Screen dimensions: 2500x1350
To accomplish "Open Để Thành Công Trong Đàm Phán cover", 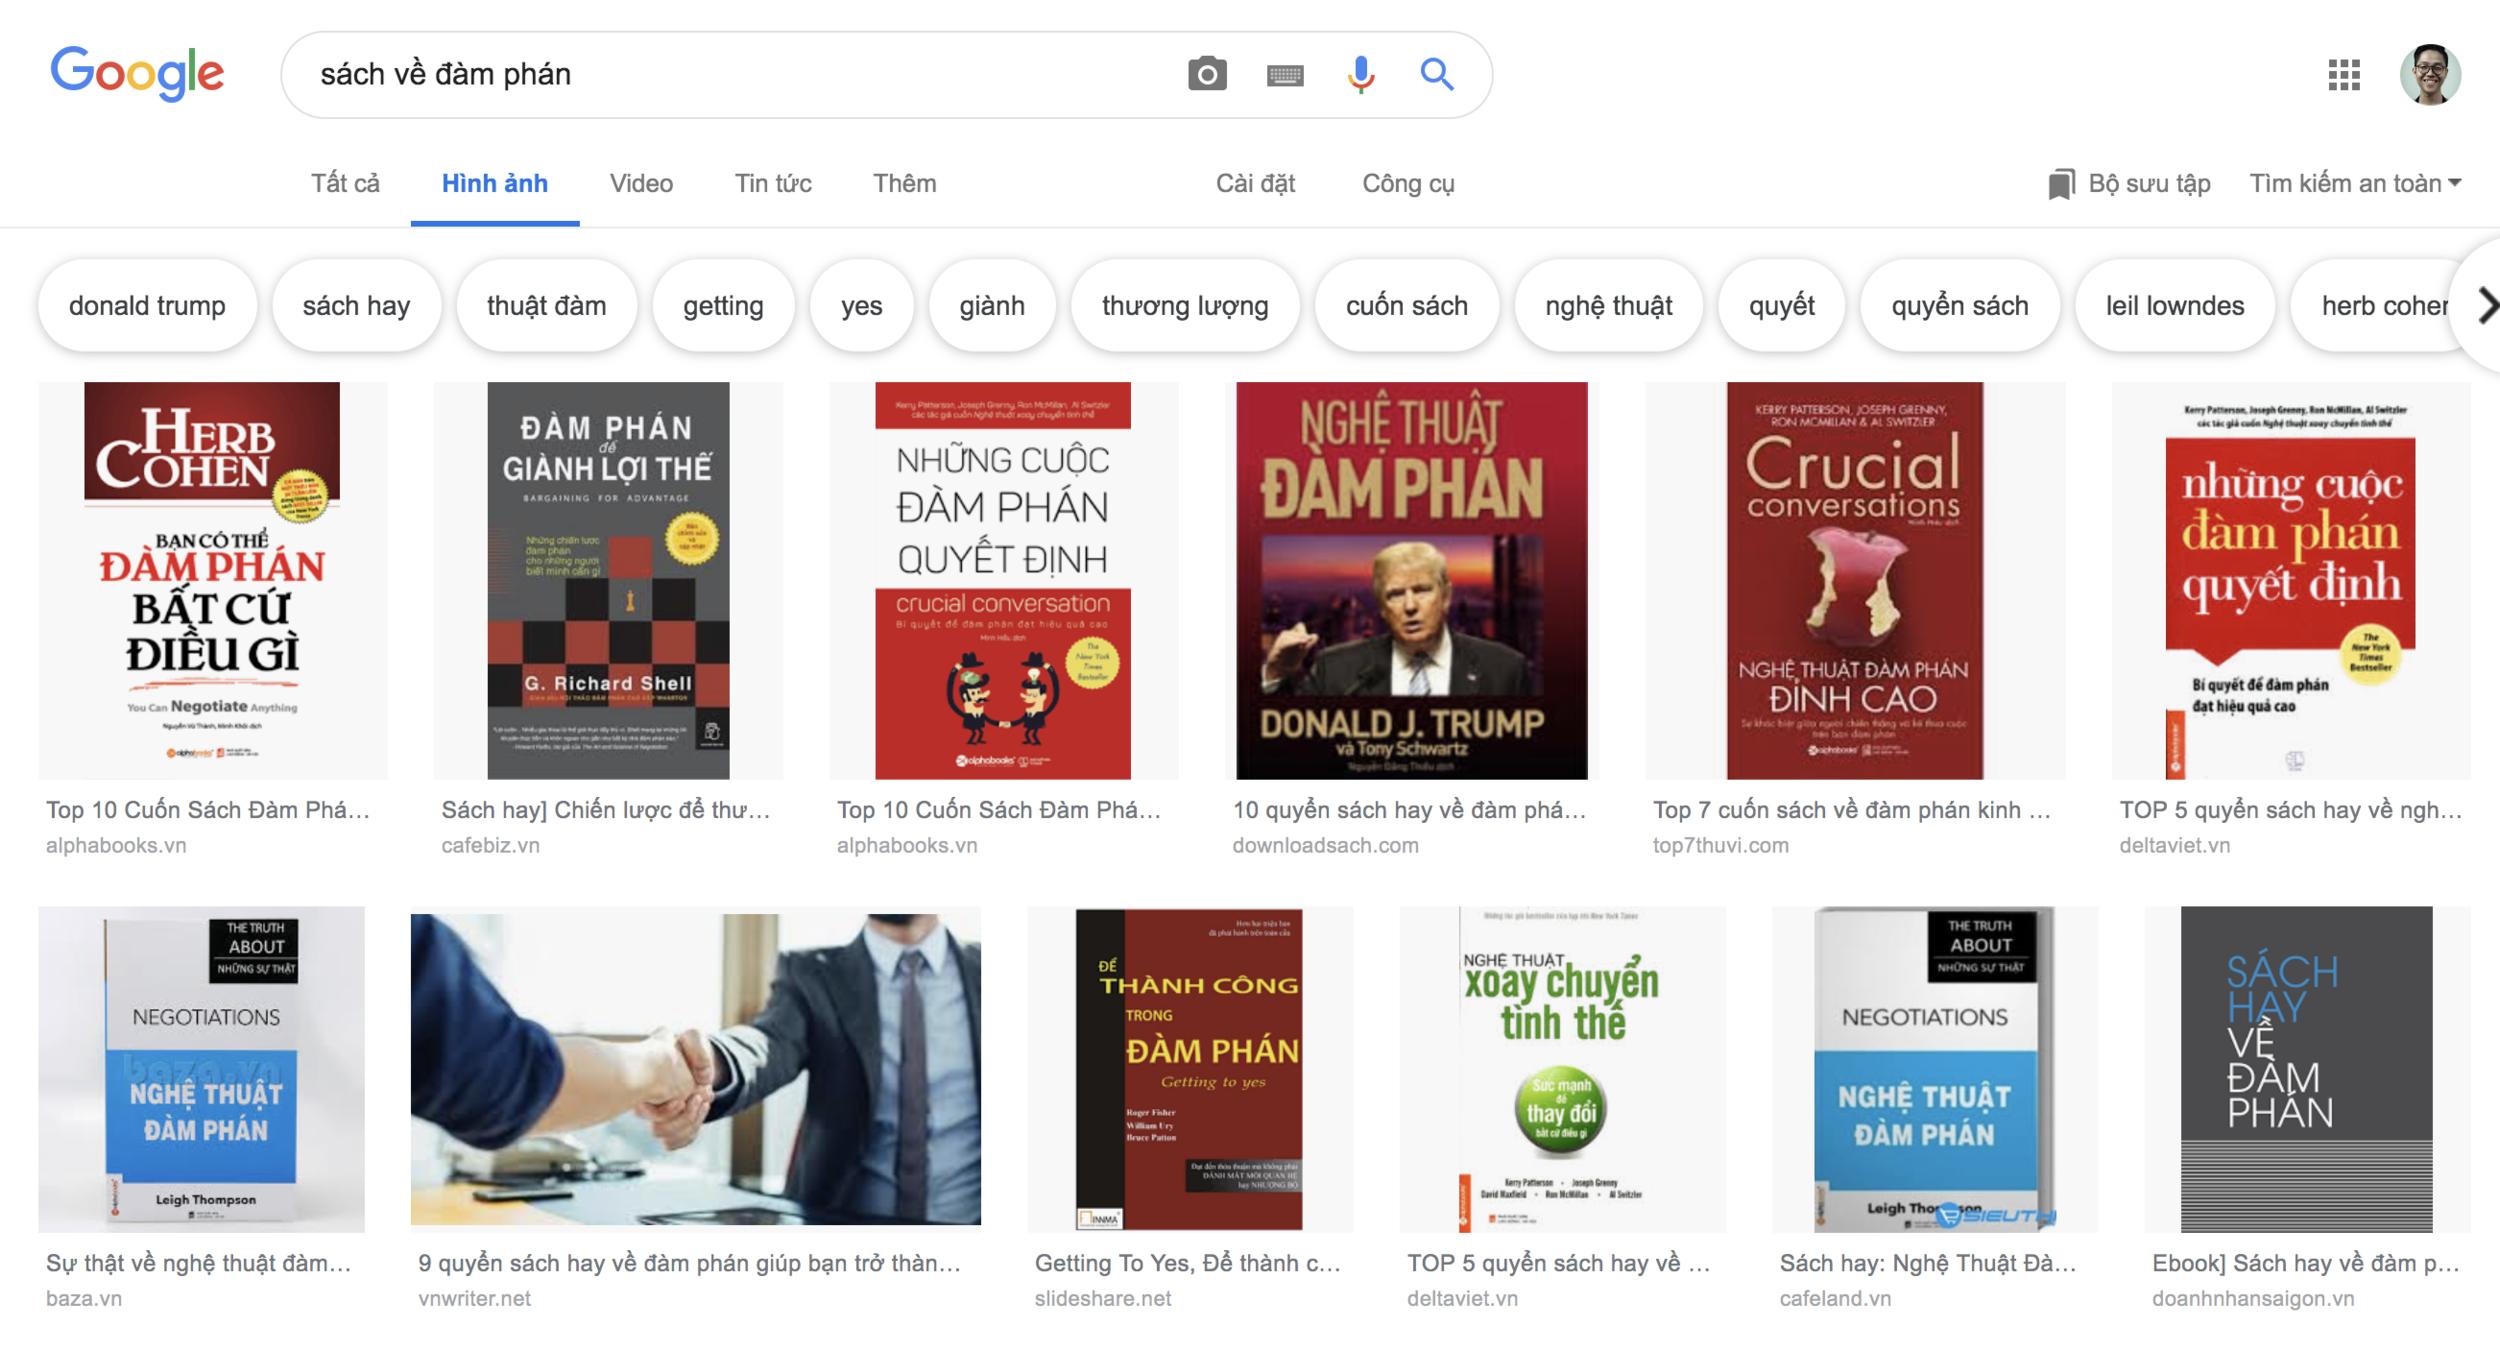I will click(1189, 1069).
